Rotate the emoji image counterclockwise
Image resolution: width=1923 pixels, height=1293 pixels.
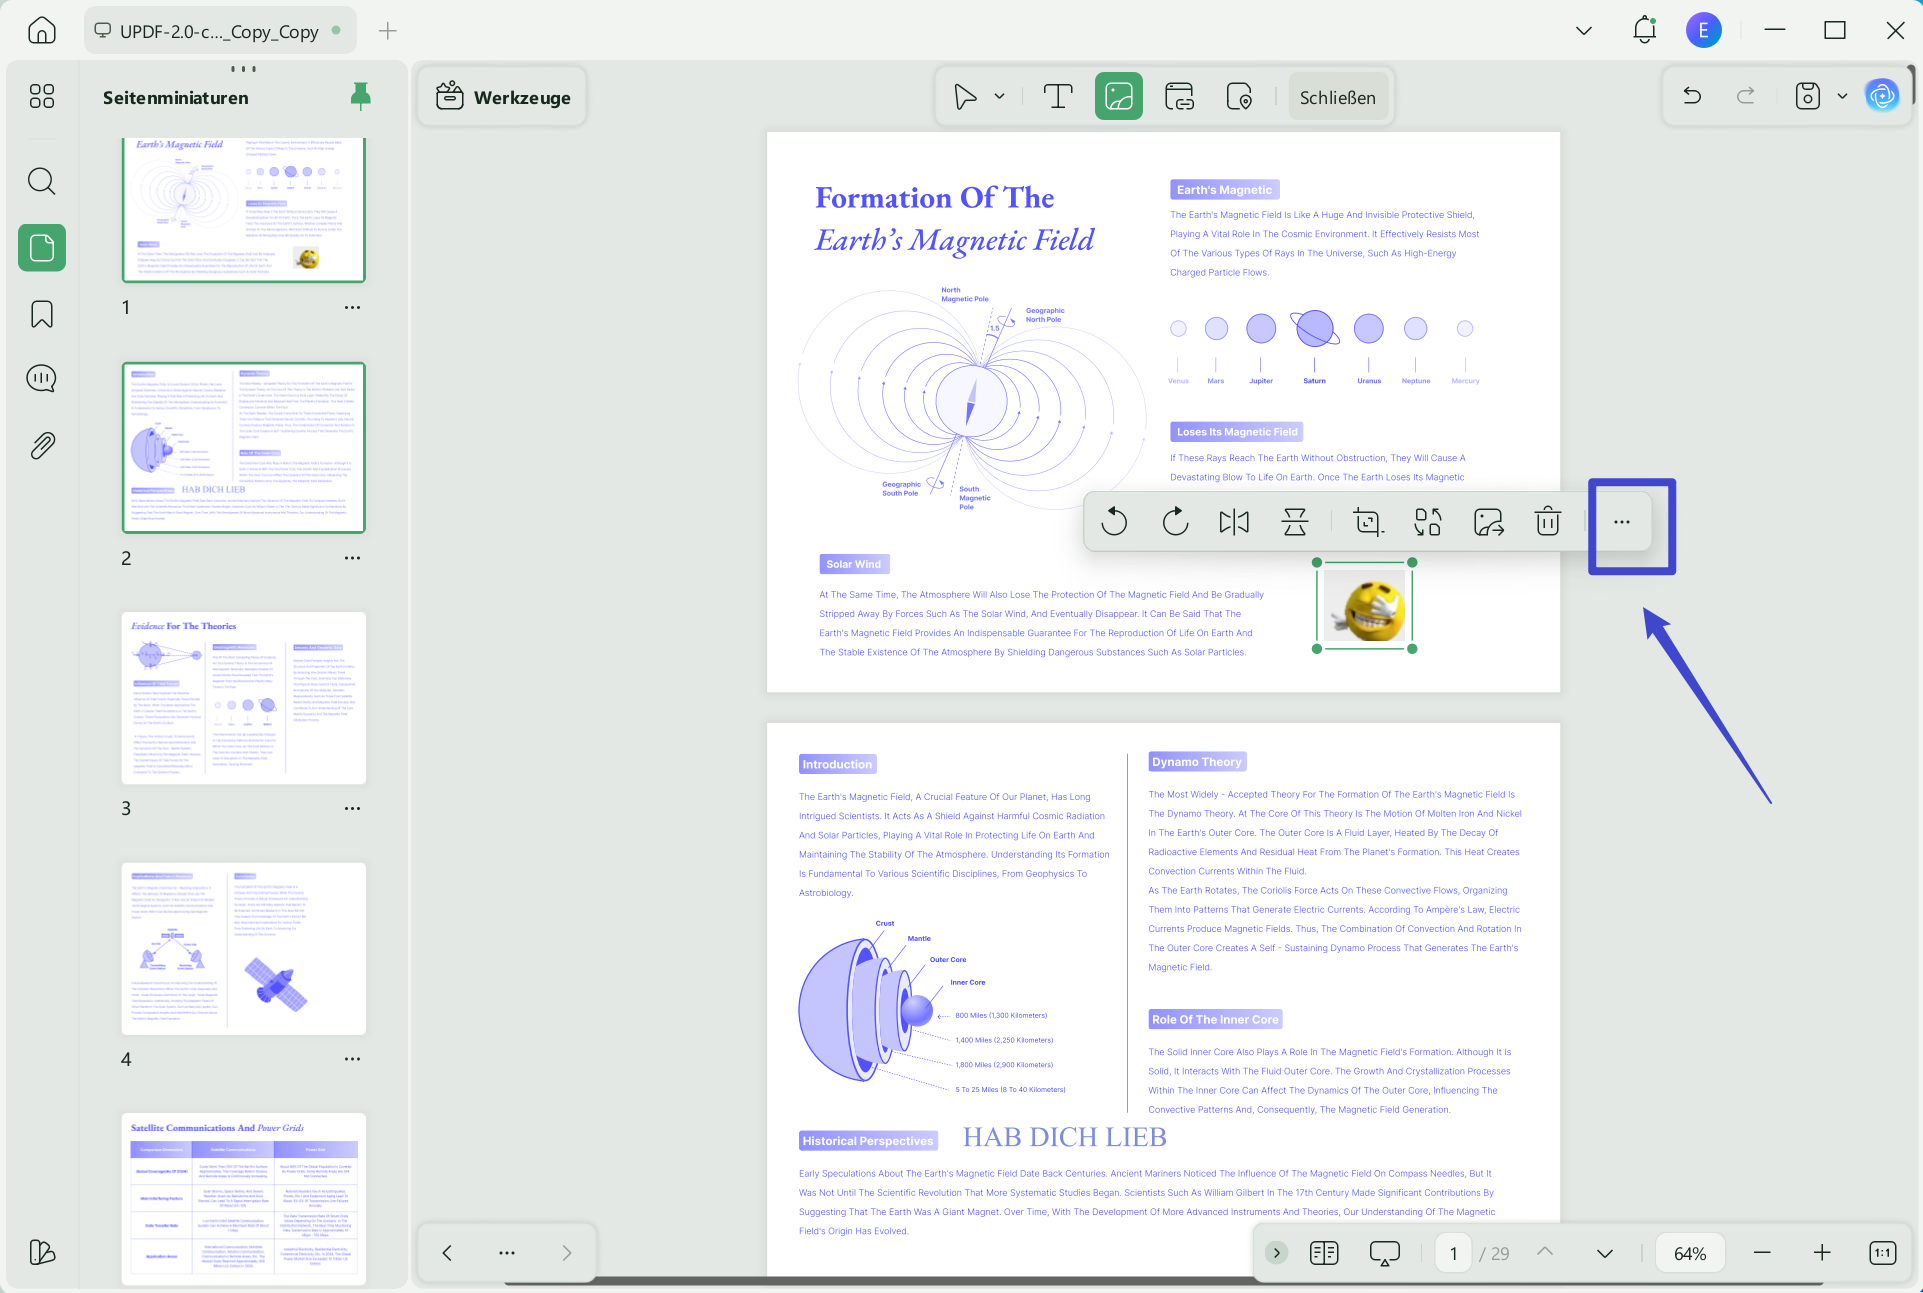click(x=1114, y=521)
